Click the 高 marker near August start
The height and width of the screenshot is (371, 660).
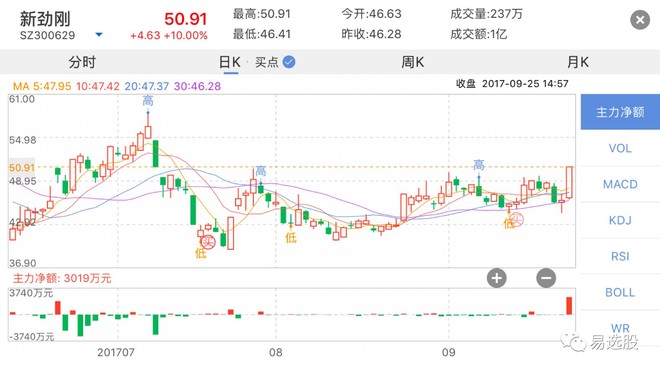tap(261, 171)
